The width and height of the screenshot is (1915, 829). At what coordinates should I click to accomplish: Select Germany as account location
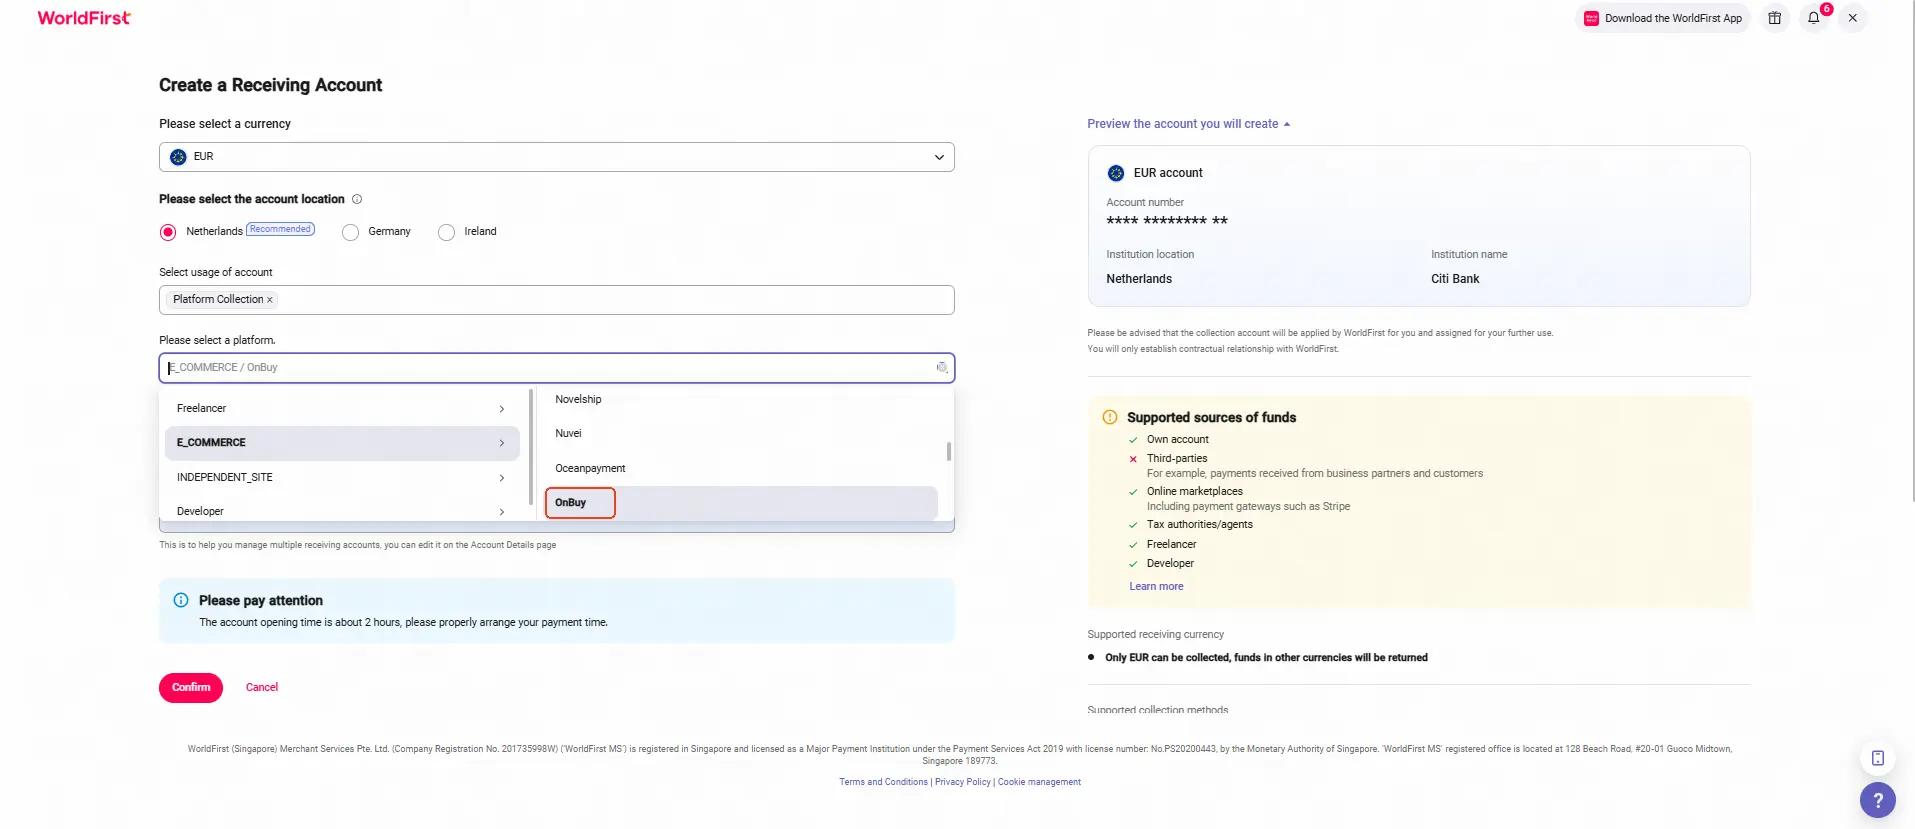350,232
